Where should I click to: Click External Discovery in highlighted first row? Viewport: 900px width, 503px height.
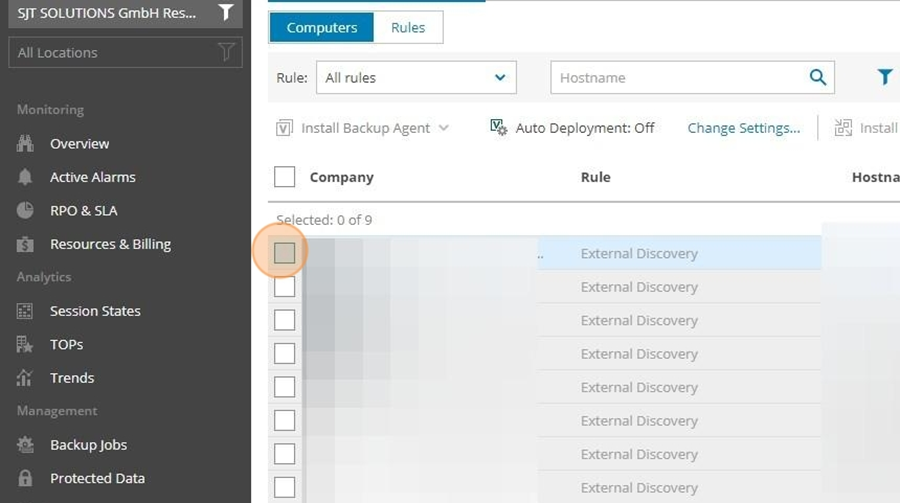(639, 253)
